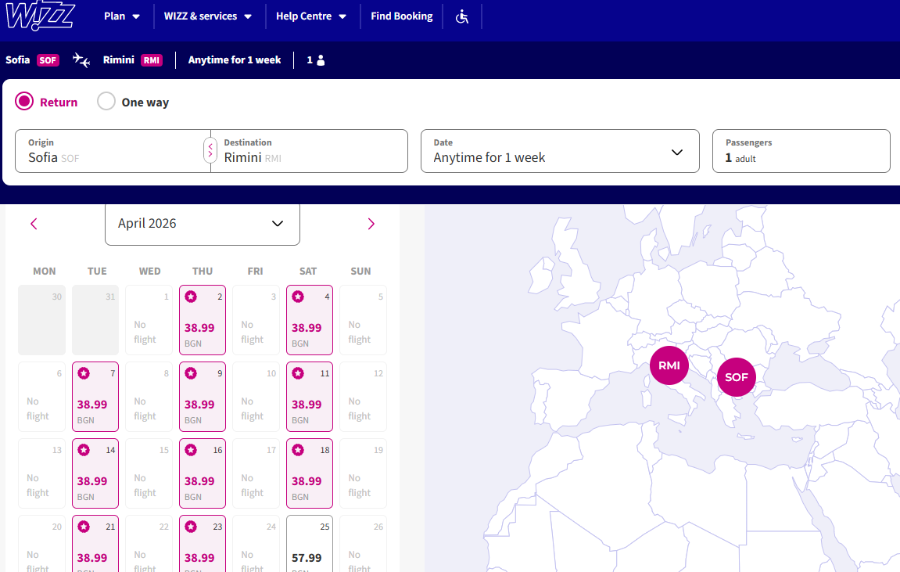Click the passenger person icon in summary bar

321,60
